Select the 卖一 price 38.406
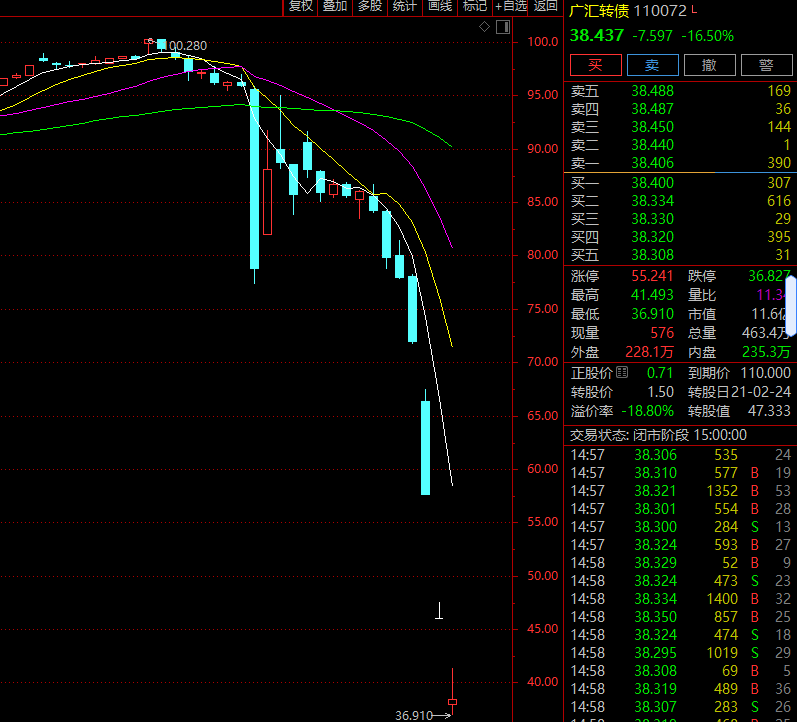The height and width of the screenshot is (722, 797). [x=653, y=163]
